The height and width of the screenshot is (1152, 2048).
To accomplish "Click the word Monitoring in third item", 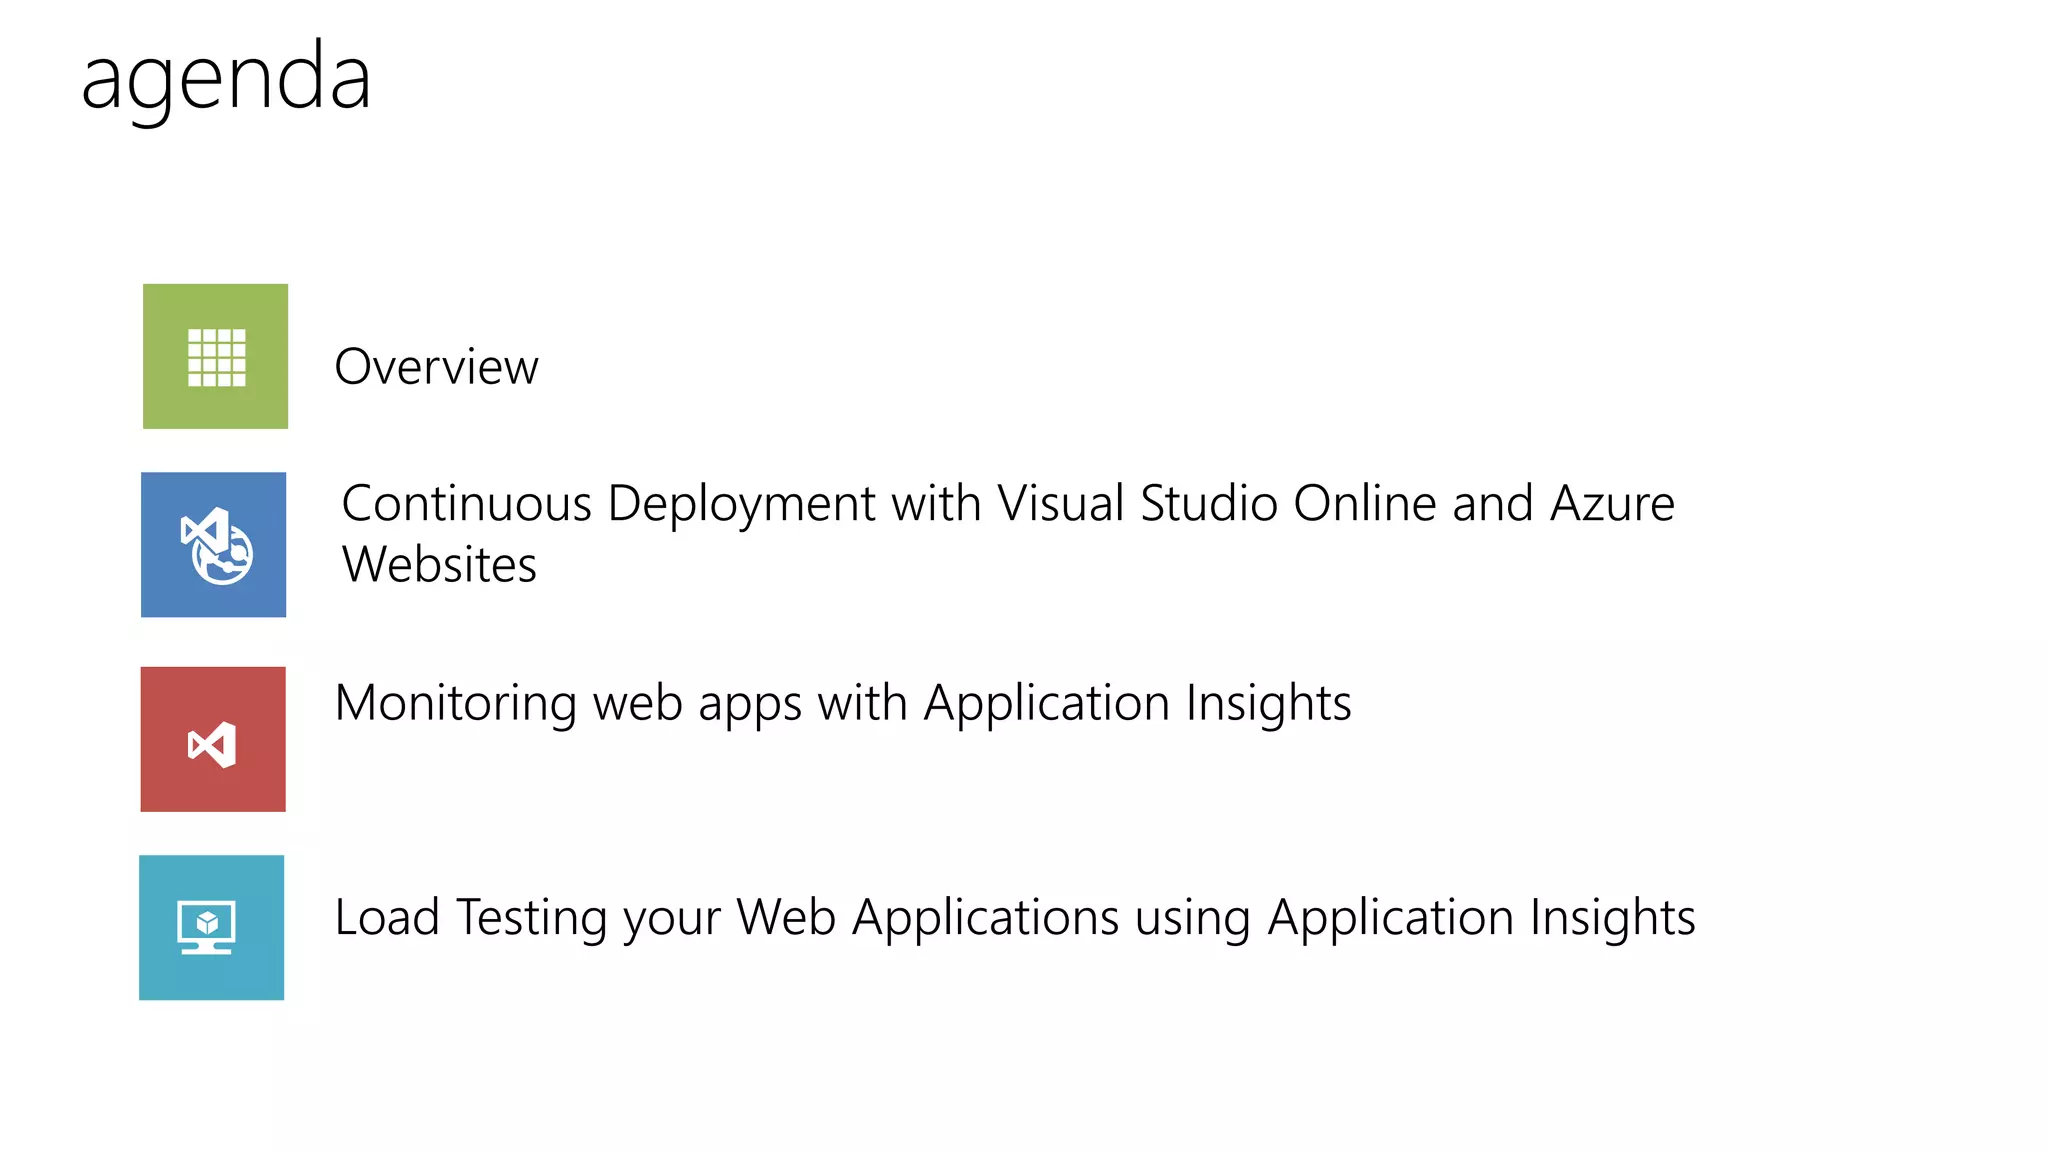I will (455, 703).
